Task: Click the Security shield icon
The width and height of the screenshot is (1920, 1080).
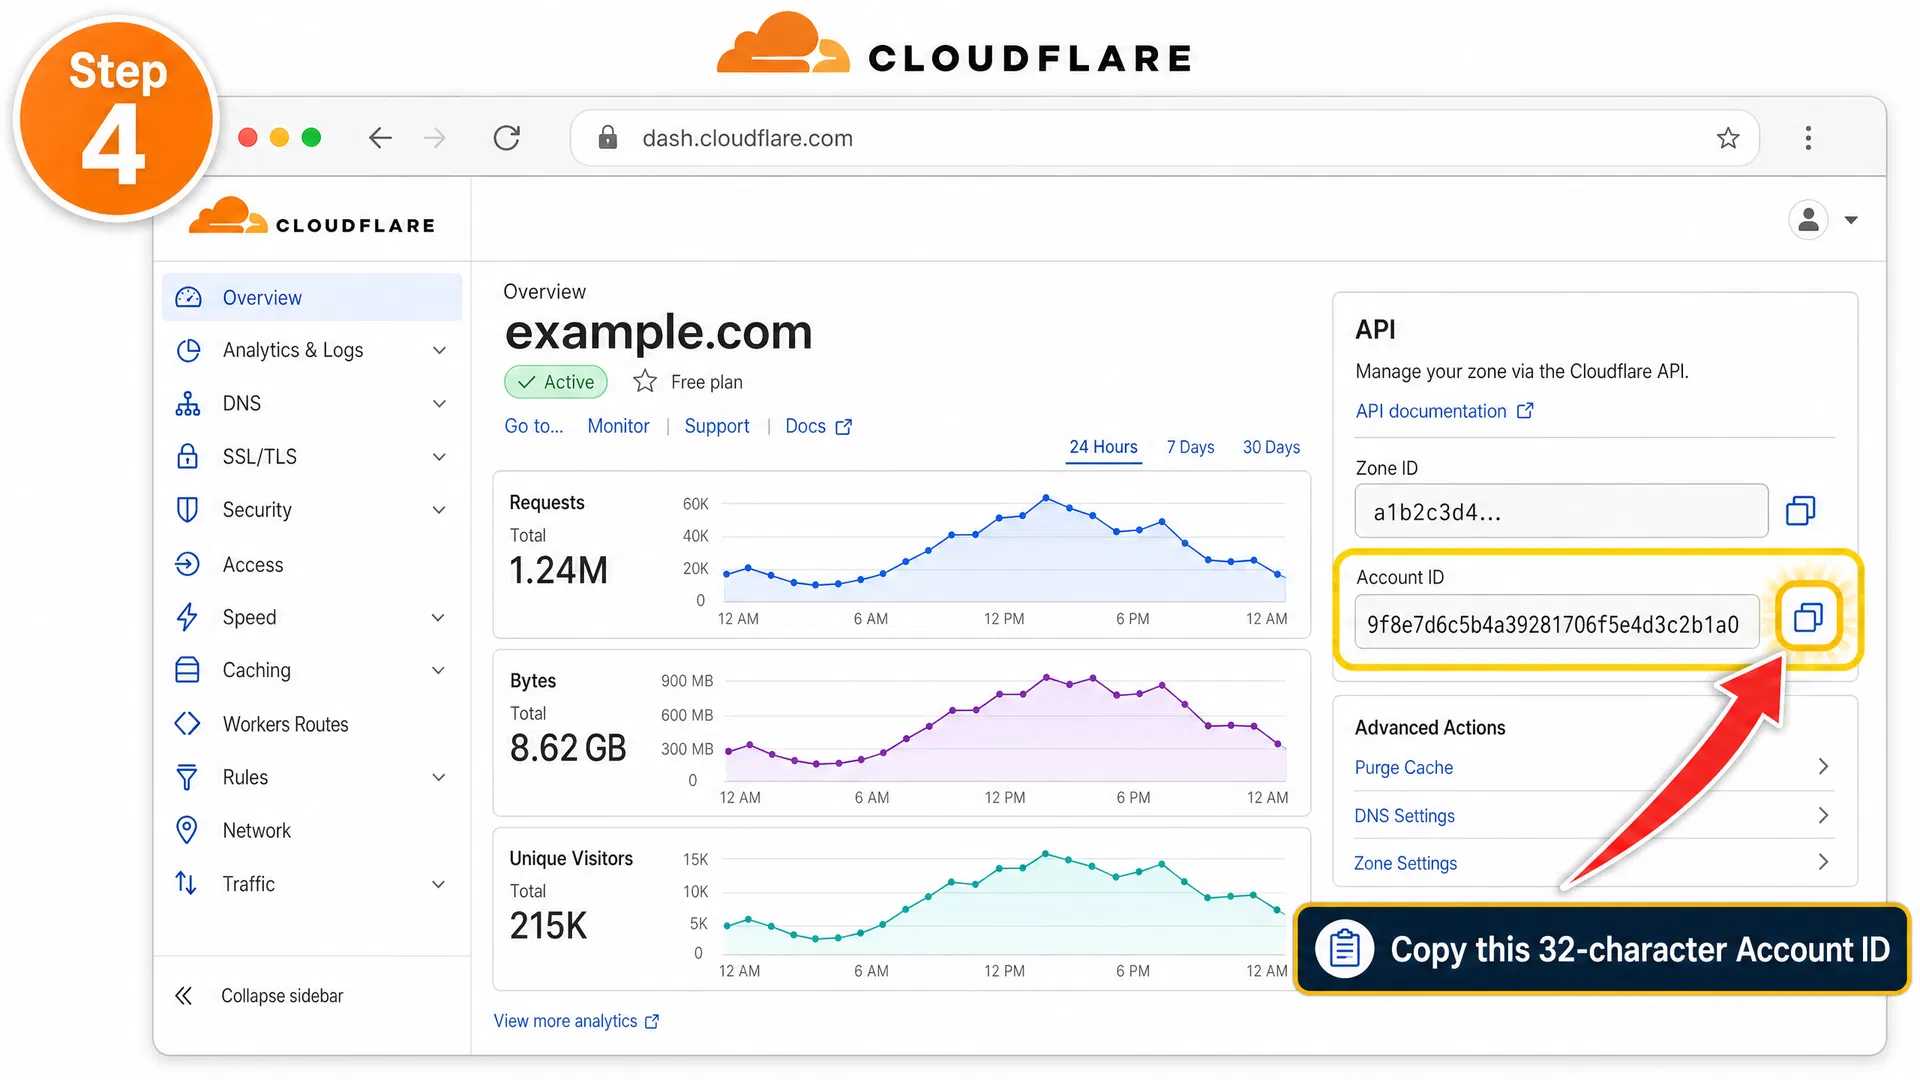Action: [187, 510]
